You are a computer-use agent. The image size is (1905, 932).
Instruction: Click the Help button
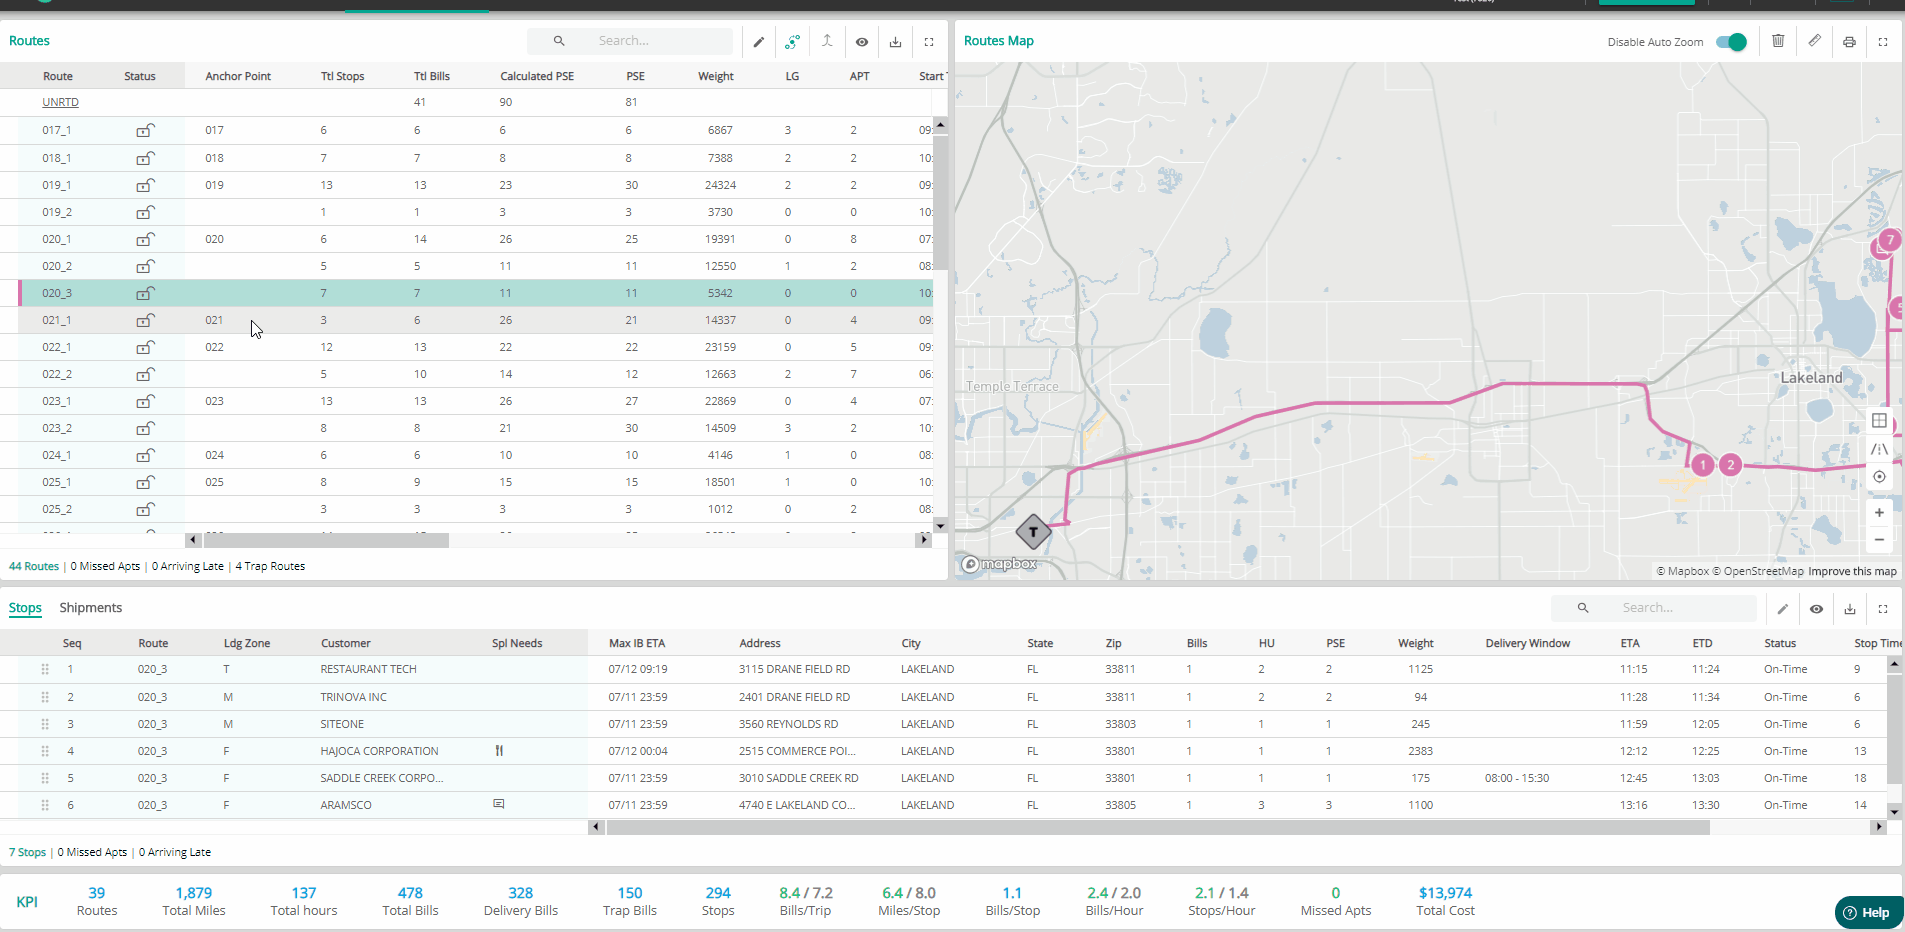[x=1867, y=912]
